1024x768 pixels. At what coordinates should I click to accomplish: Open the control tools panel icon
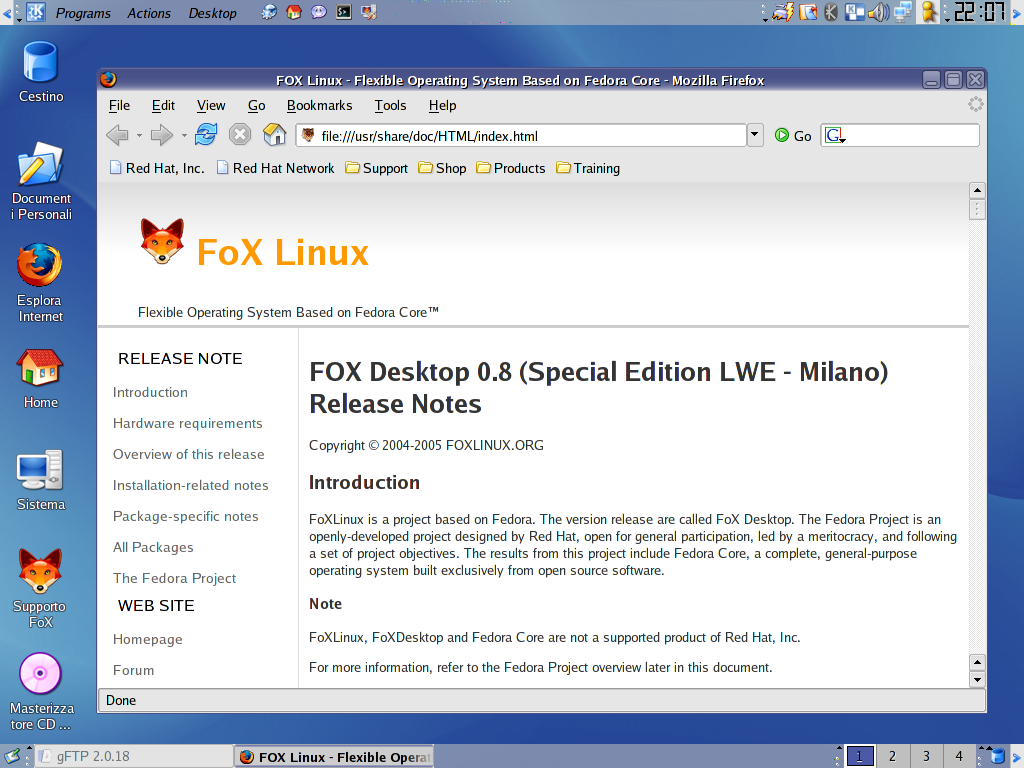pos(368,12)
